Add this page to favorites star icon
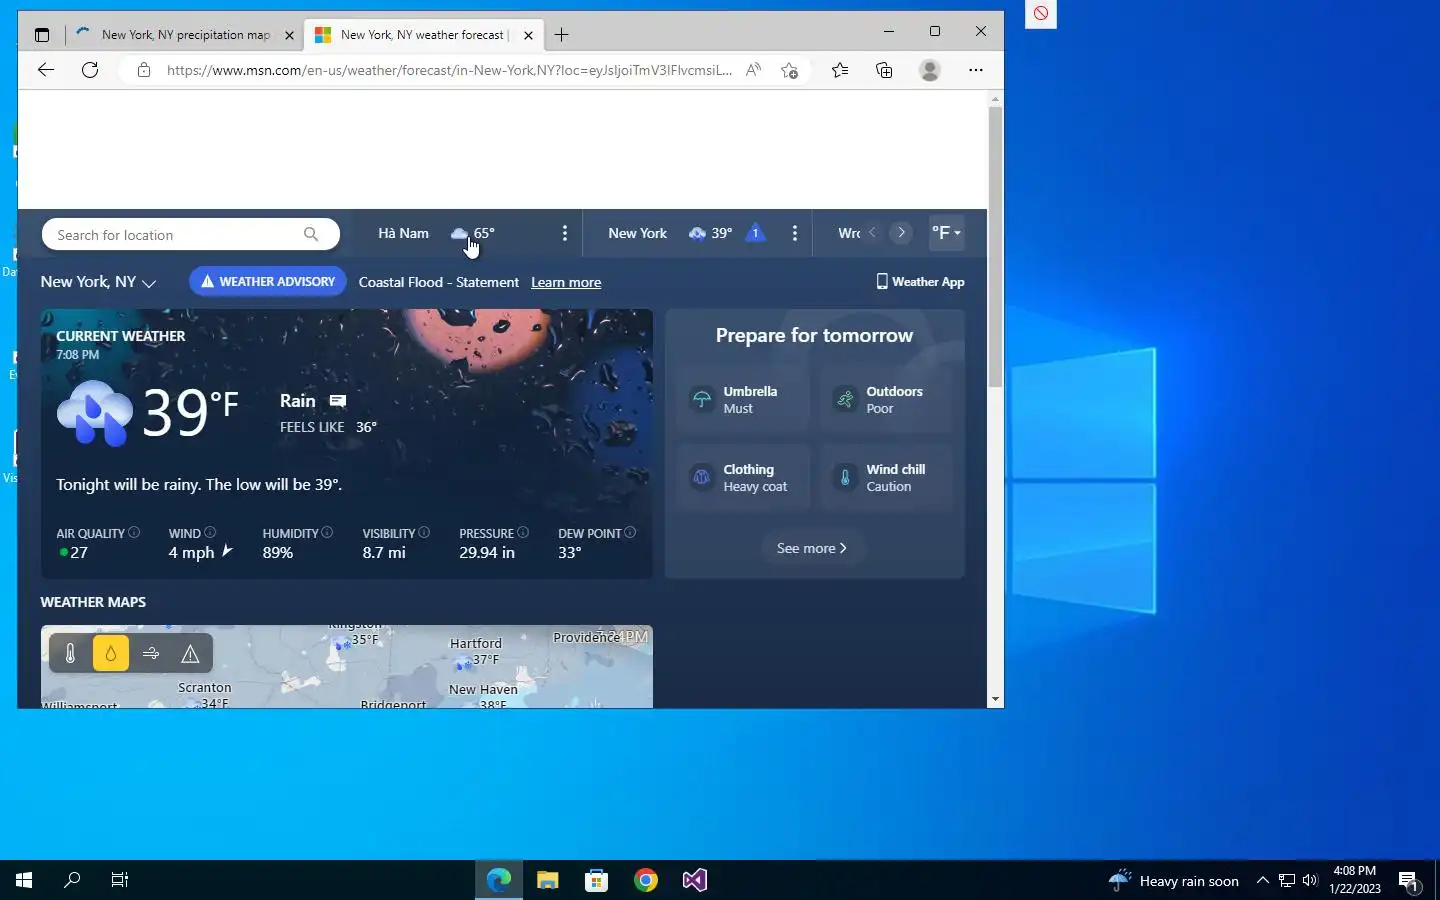The image size is (1440, 900). click(x=790, y=70)
